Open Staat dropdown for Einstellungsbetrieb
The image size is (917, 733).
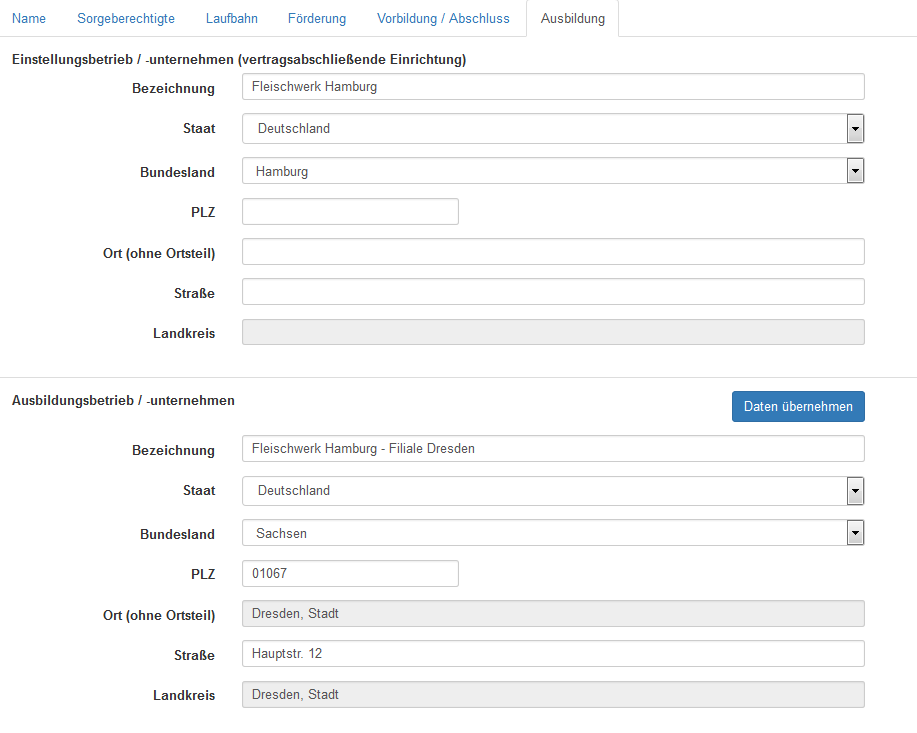point(553,129)
